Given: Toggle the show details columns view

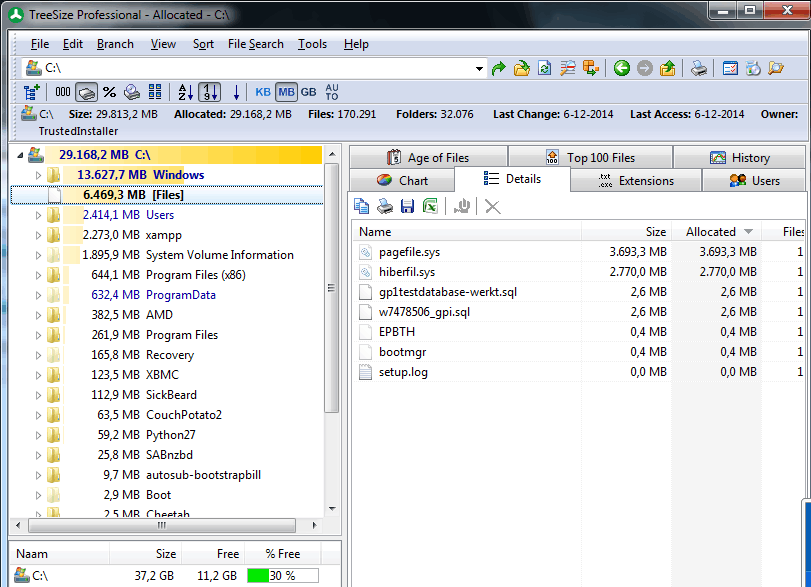Looking at the screenshot, I should pos(155,92).
